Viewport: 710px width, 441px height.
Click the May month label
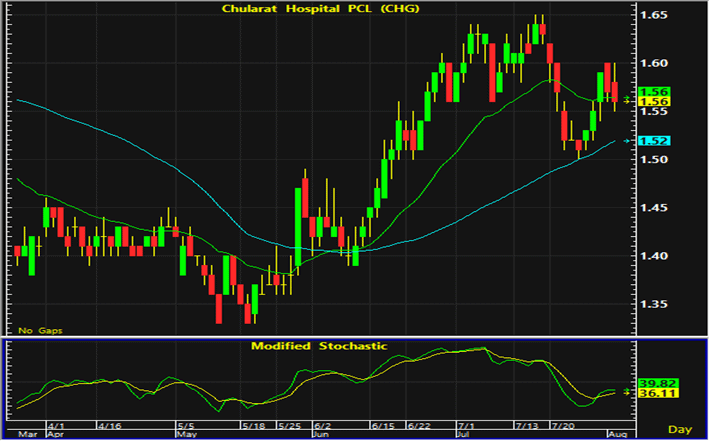[187, 435]
